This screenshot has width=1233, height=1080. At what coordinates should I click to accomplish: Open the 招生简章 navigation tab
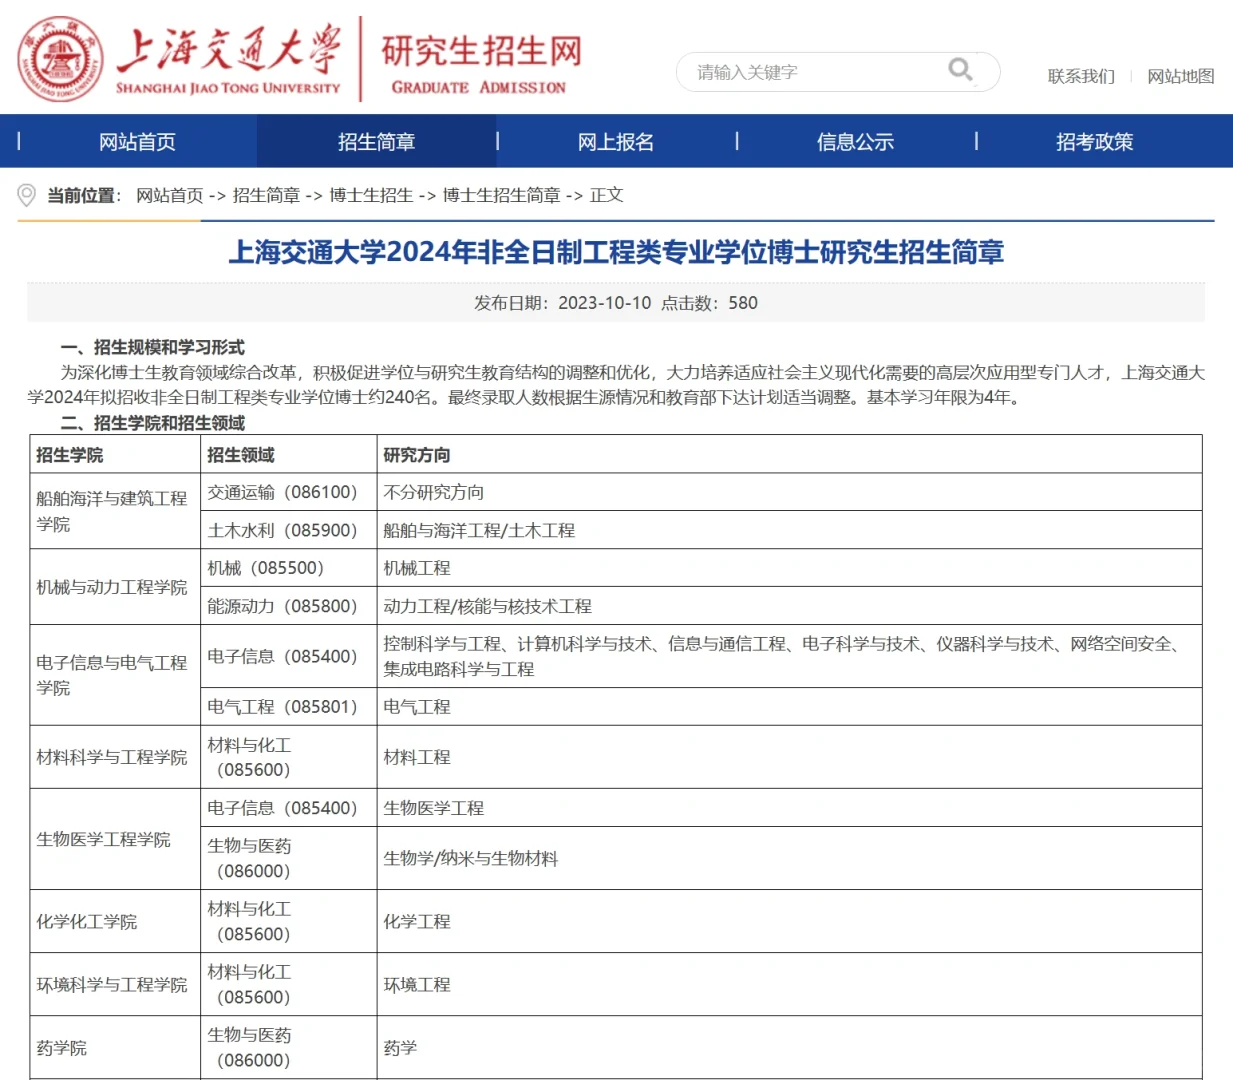pyautogui.click(x=376, y=142)
